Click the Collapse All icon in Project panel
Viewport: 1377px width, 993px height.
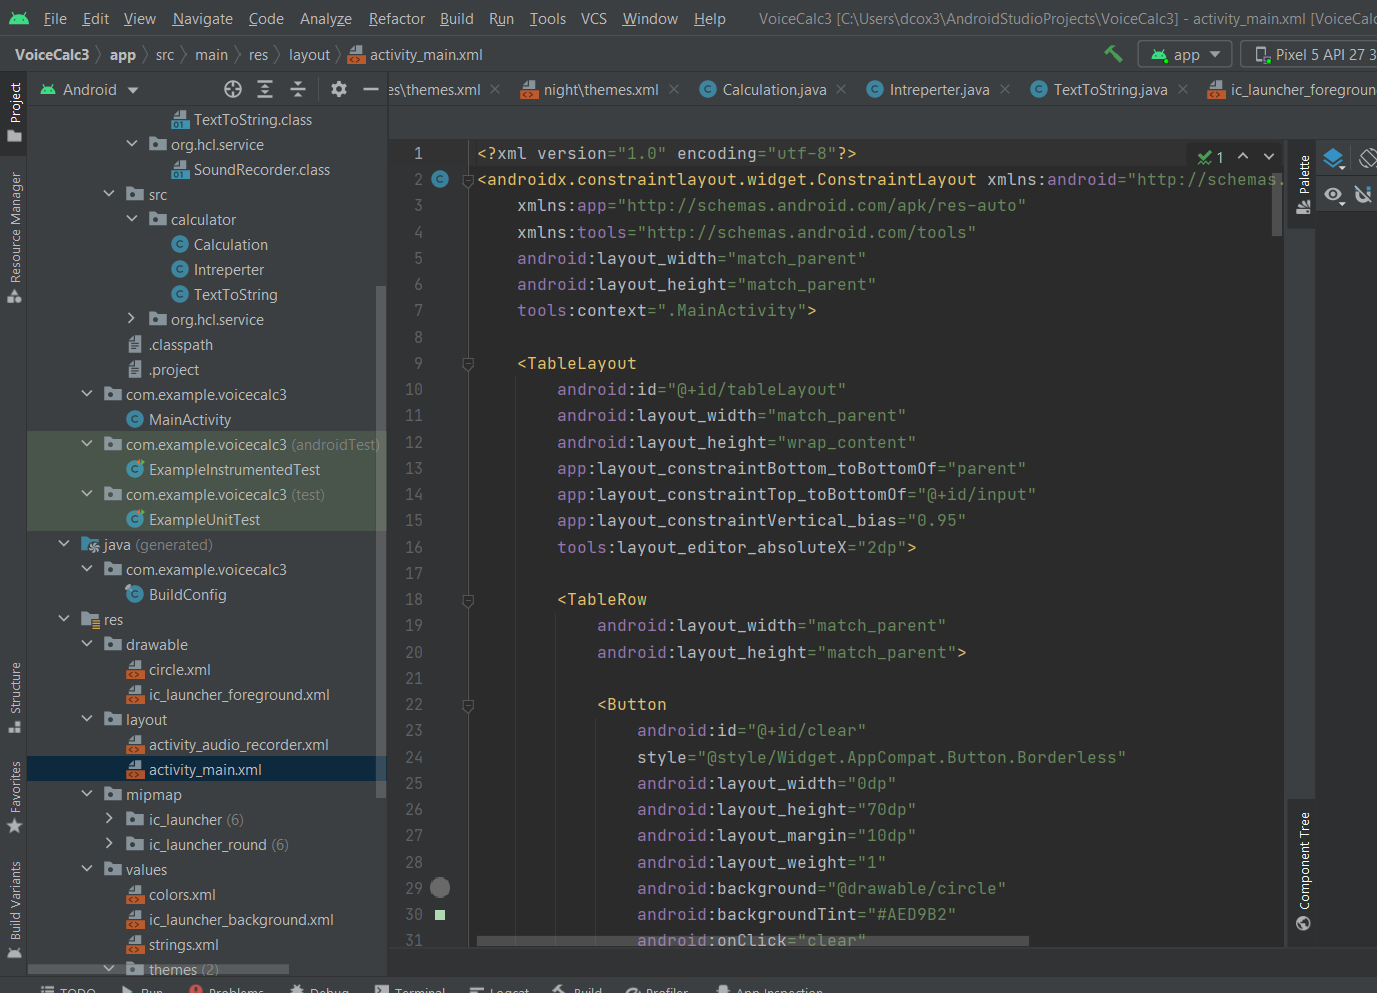[298, 90]
